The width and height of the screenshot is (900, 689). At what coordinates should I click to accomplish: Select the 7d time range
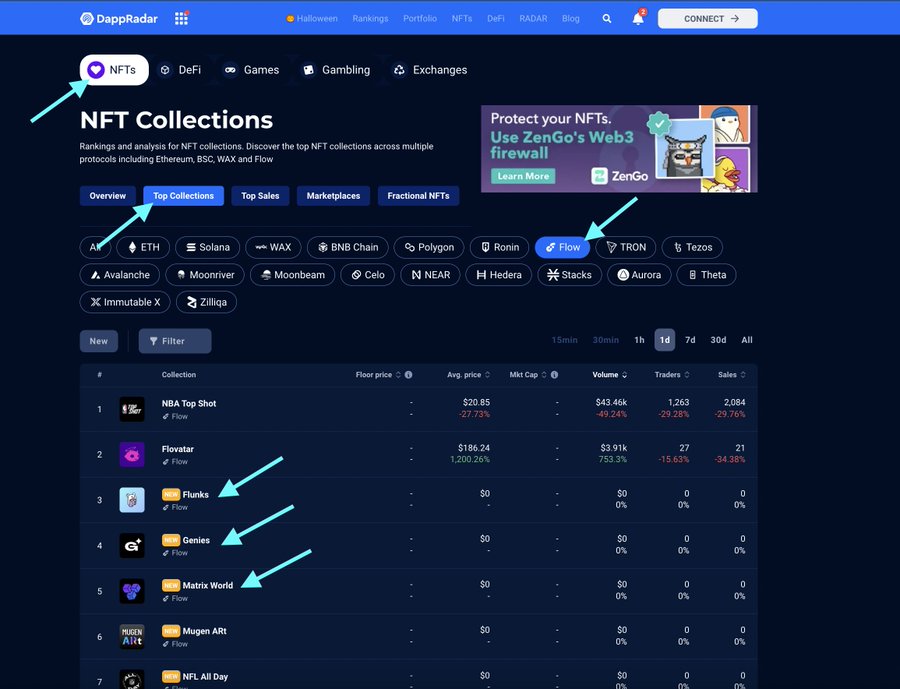[x=690, y=340]
